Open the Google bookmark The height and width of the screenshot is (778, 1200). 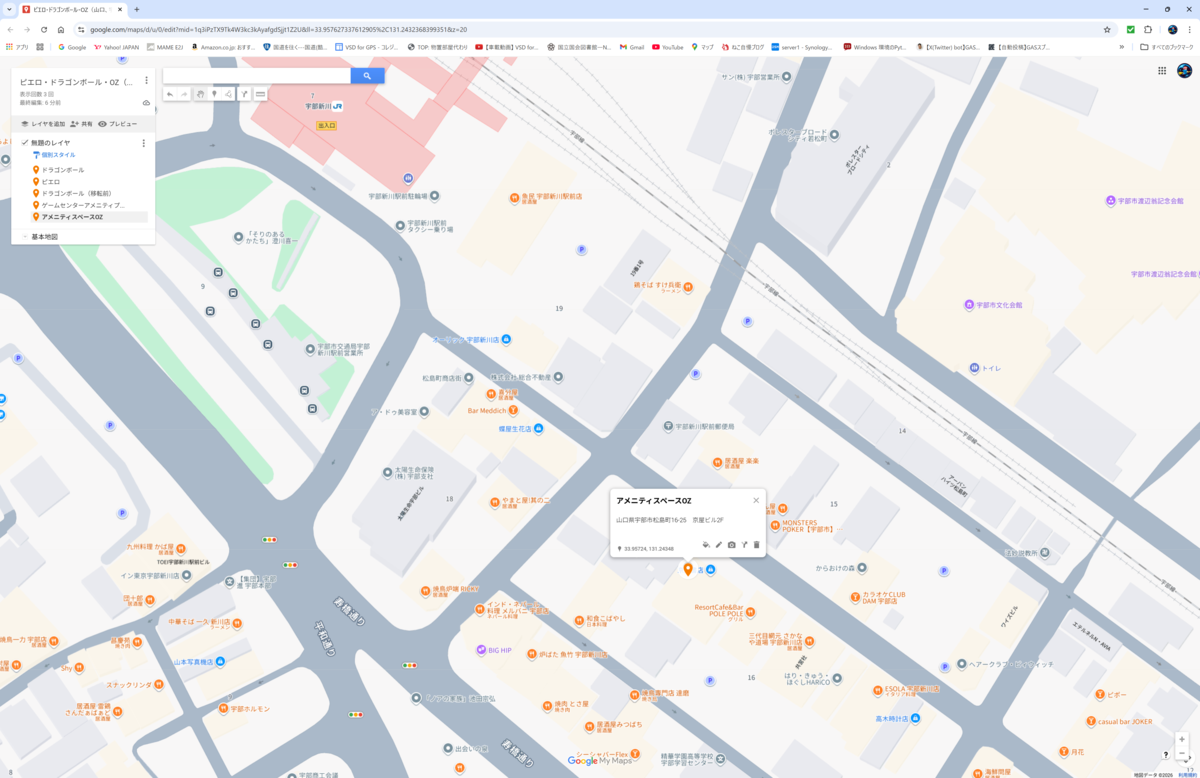tap(72, 47)
